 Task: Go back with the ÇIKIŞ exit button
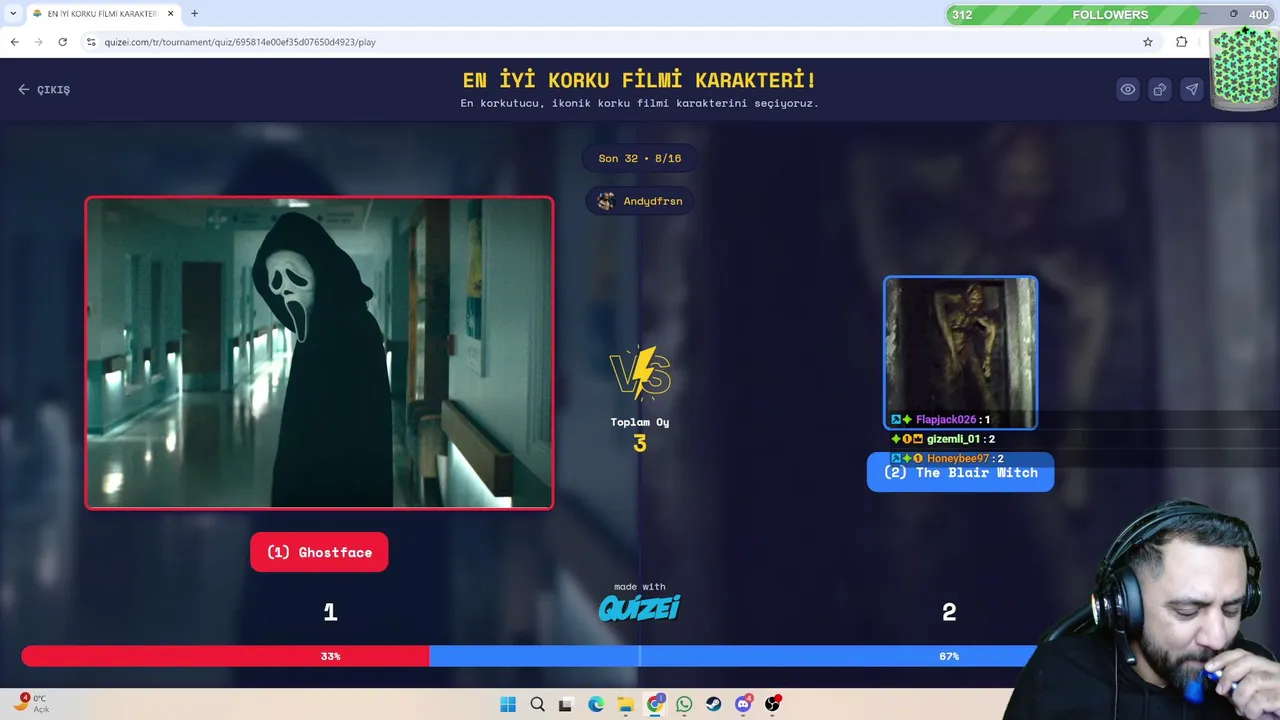tap(44, 89)
